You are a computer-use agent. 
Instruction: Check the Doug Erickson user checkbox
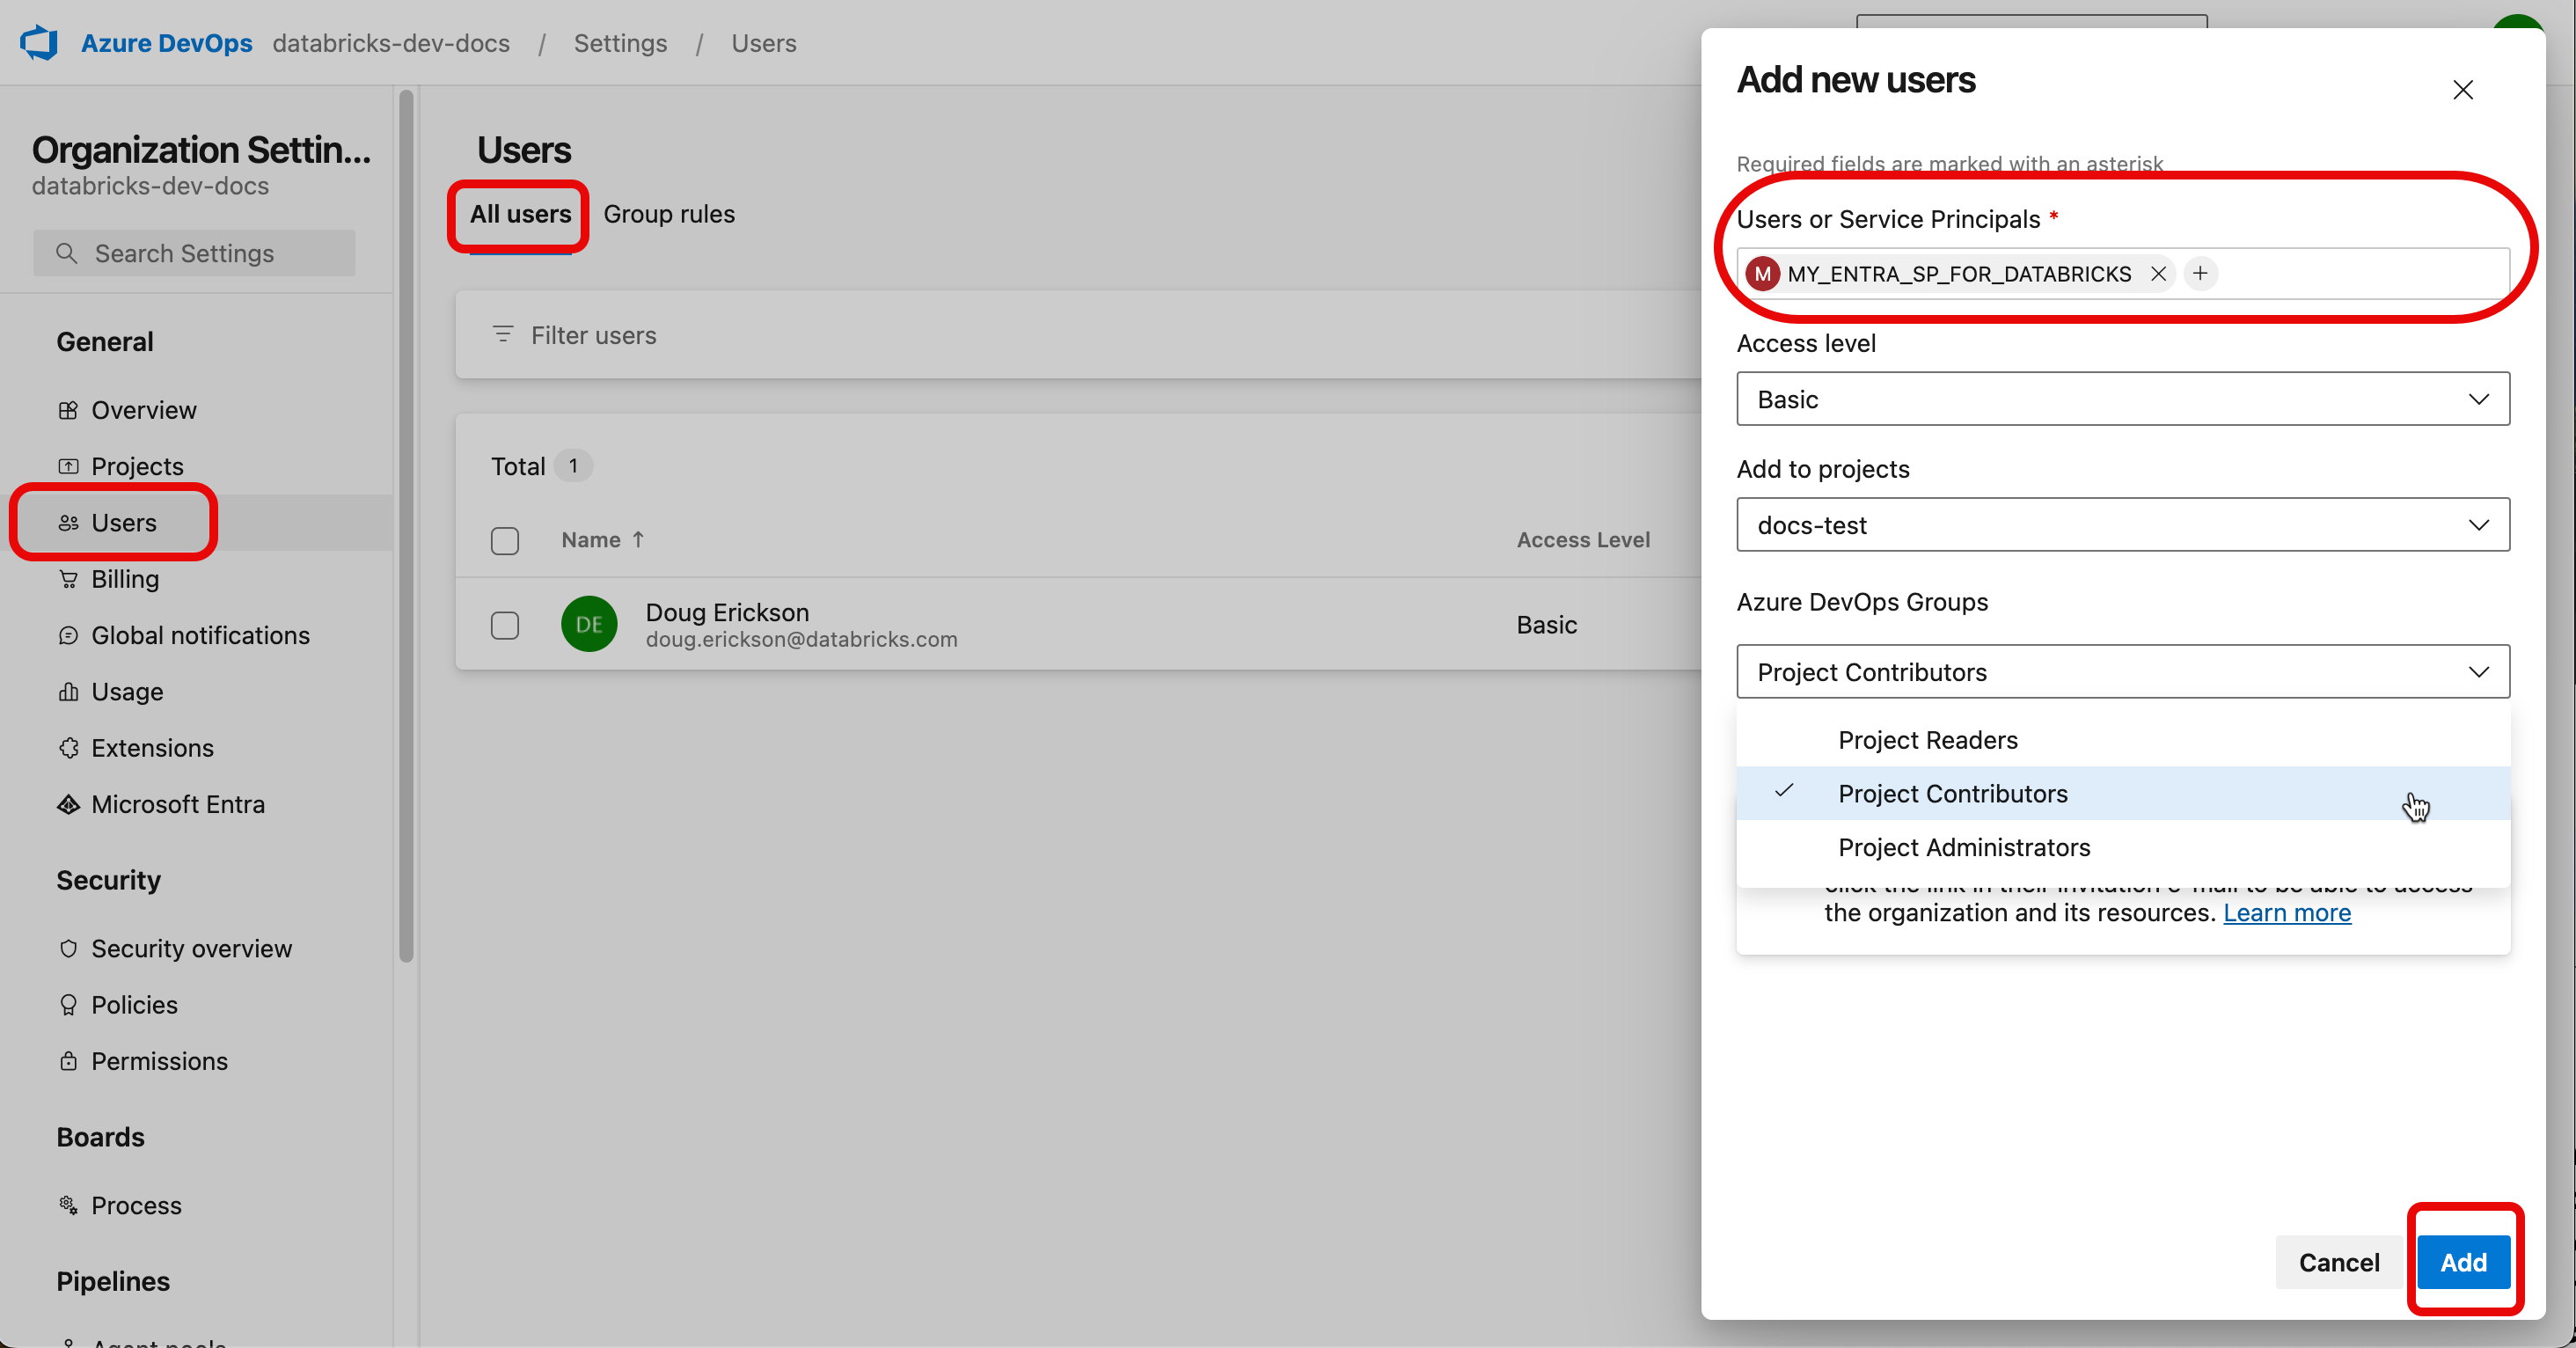click(506, 624)
